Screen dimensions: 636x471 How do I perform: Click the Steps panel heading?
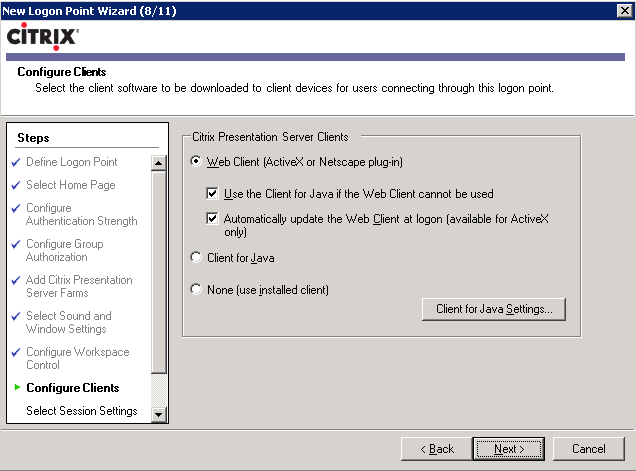(x=33, y=138)
